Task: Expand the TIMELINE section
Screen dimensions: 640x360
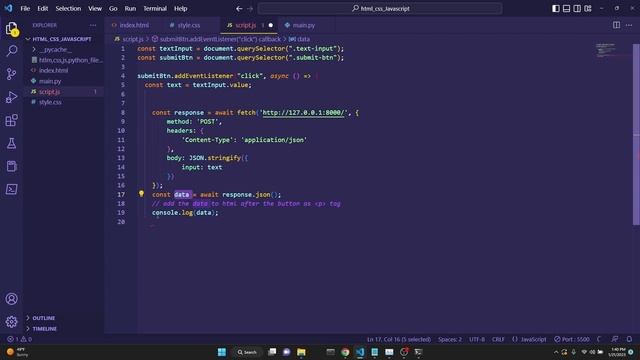Action: (44, 329)
